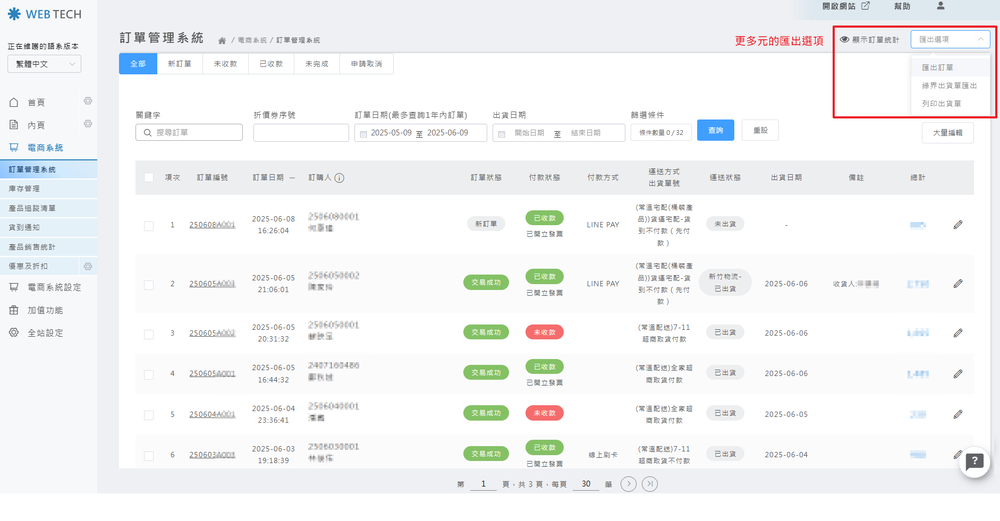Edit order 250605A001 with pencil icon
This screenshot has width=1000, height=521.
point(958,374)
